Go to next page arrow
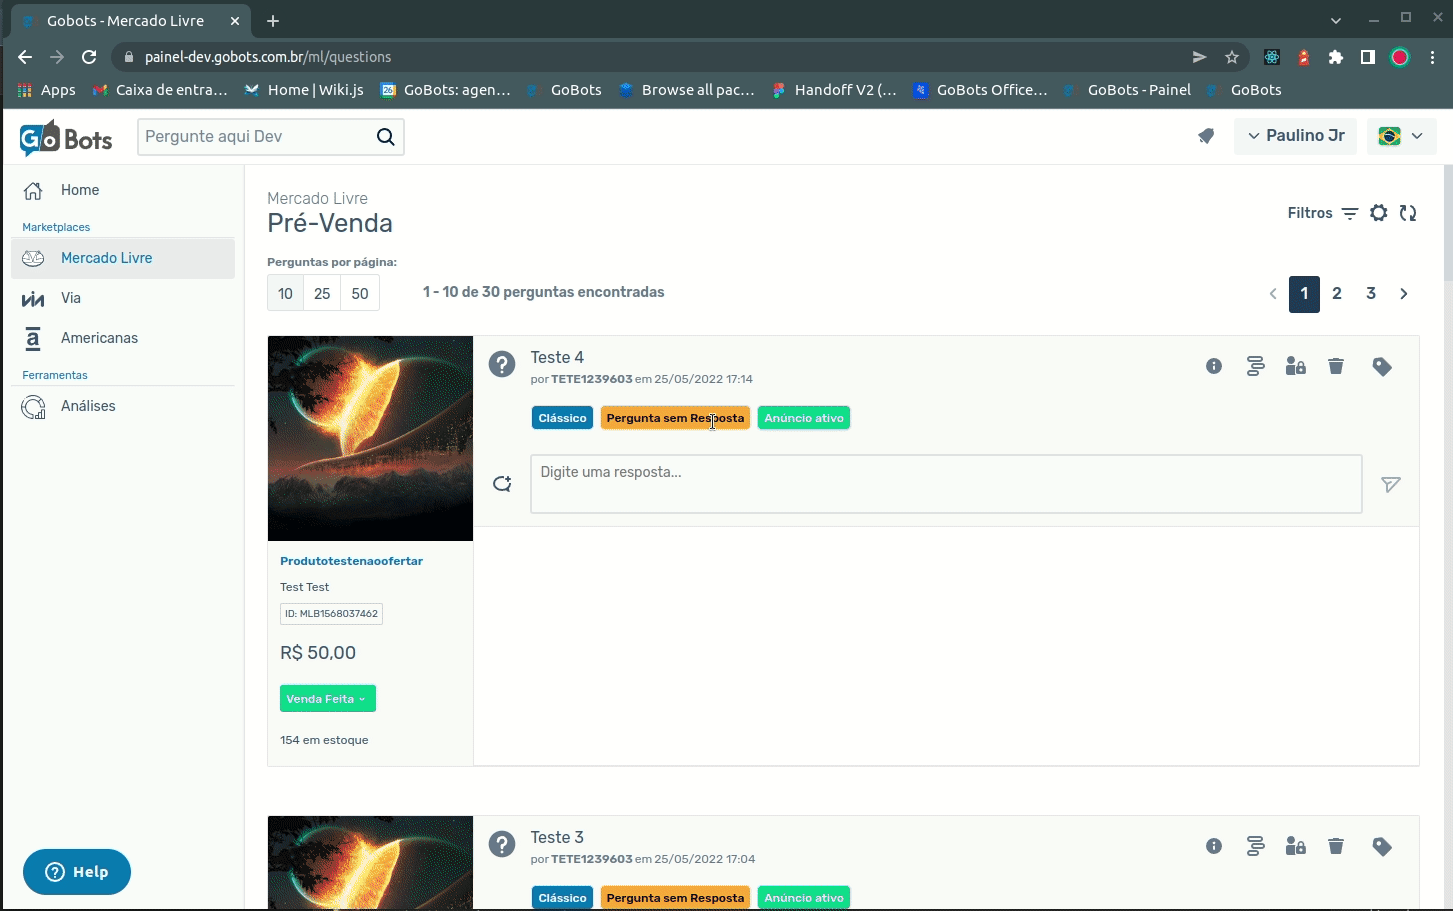This screenshot has width=1453, height=911. [1404, 294]
